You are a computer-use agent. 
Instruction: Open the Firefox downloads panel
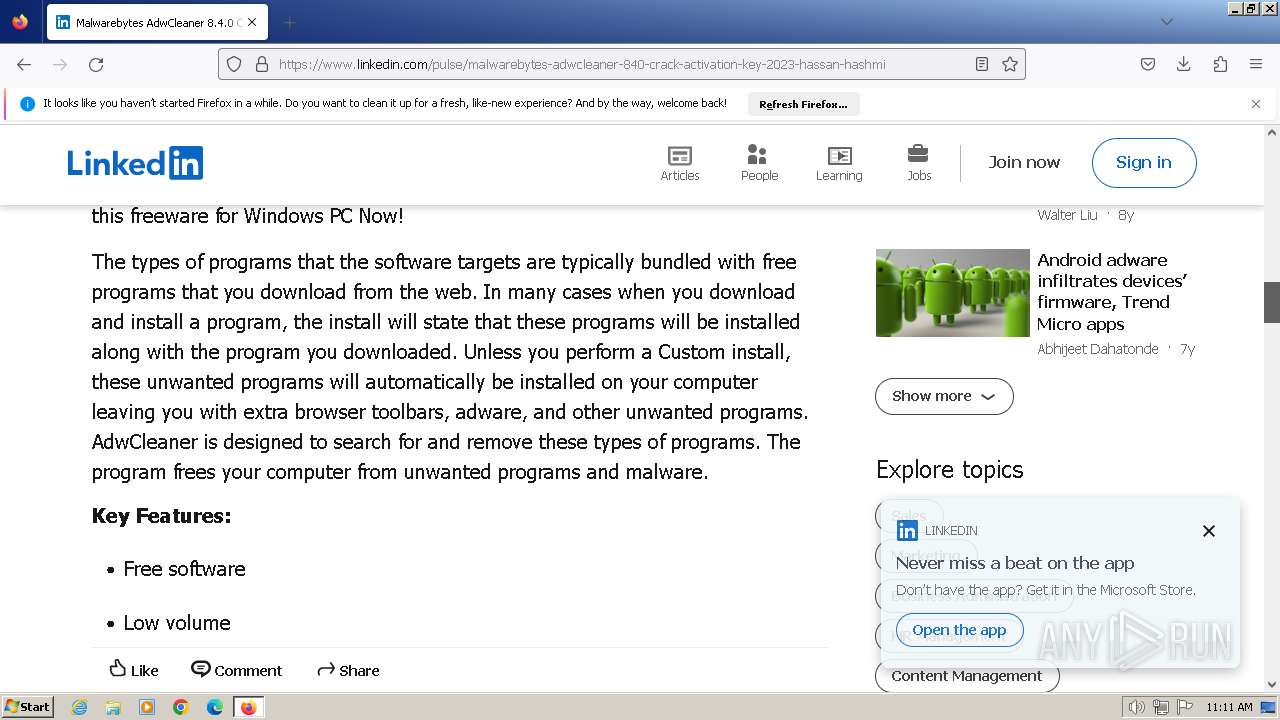point(1184,64)
